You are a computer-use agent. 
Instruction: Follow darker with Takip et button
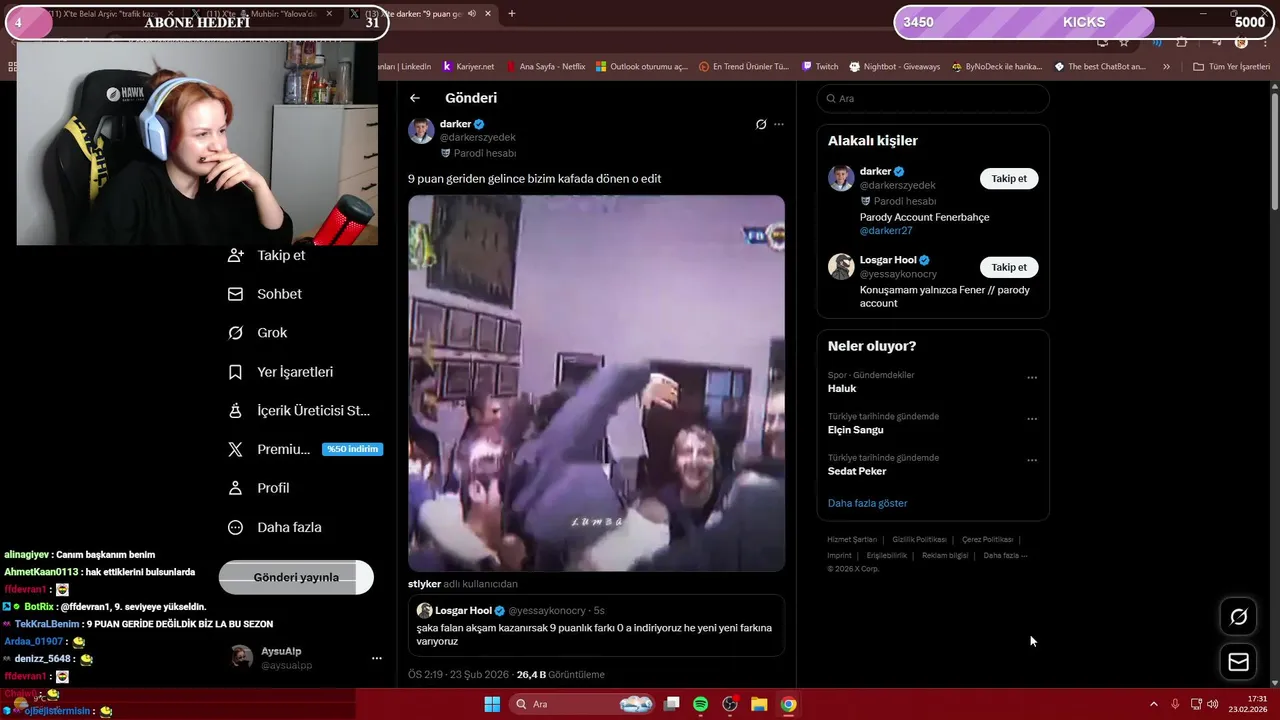[x=1009, y=179]
